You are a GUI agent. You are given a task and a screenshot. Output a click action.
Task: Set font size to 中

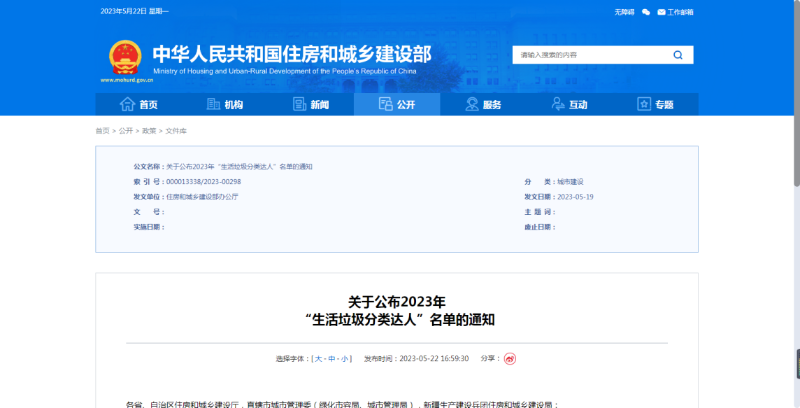coord(332,359)
